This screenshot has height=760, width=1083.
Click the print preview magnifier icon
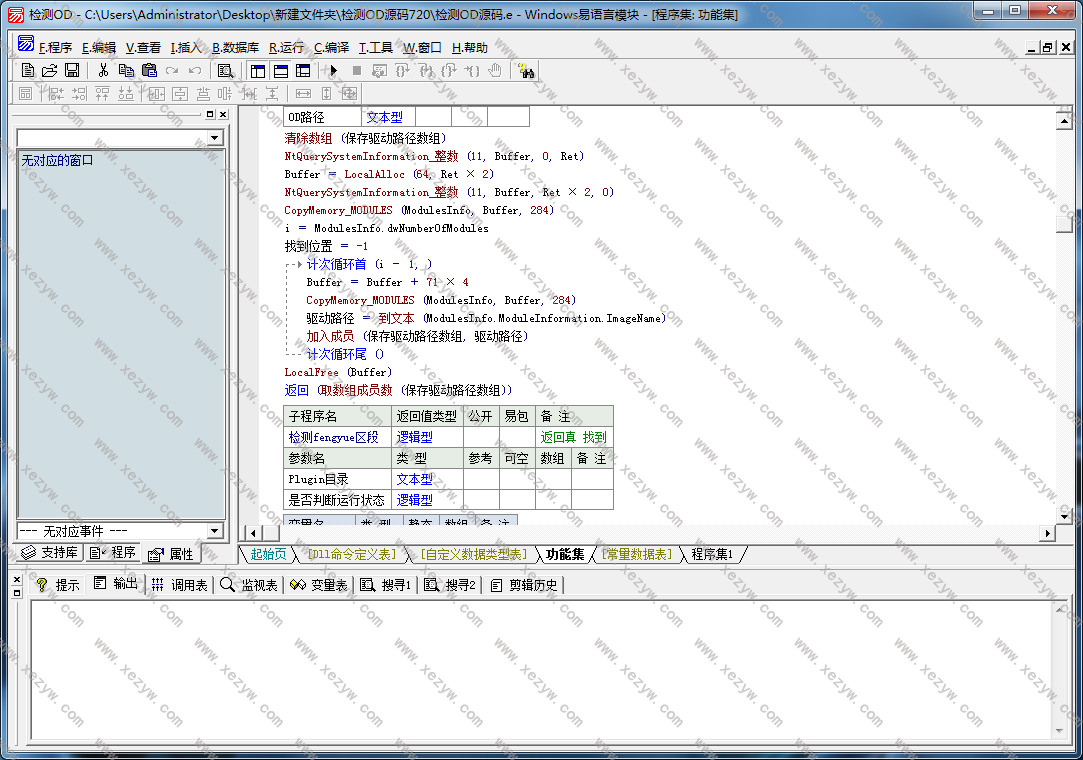[226, 71]
